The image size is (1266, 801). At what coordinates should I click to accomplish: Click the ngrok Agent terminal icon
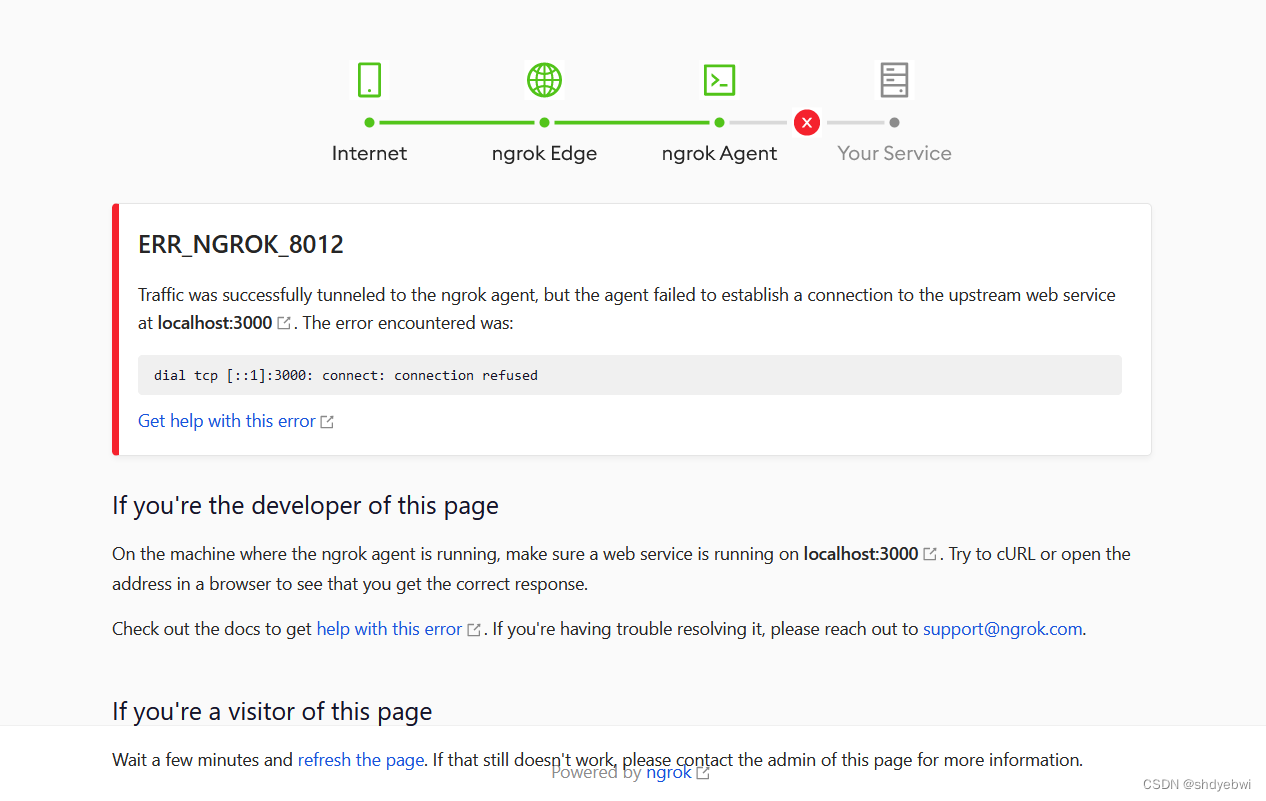720,80
